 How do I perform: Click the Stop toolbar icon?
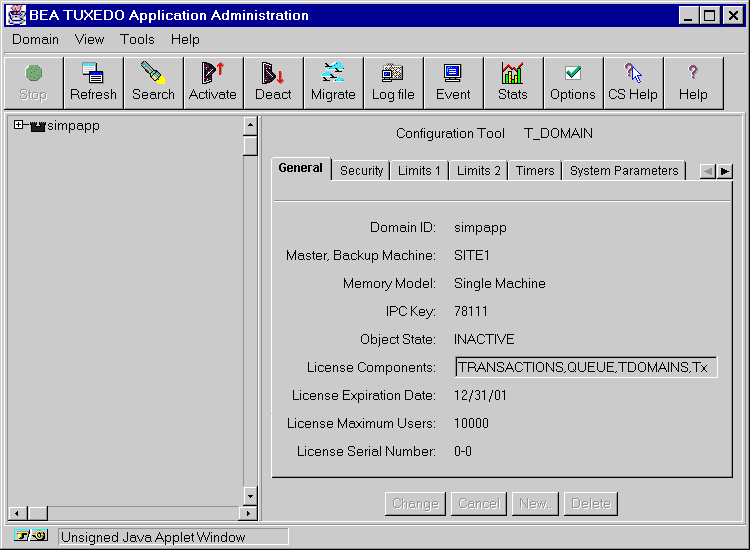click(x=33, y=83)
